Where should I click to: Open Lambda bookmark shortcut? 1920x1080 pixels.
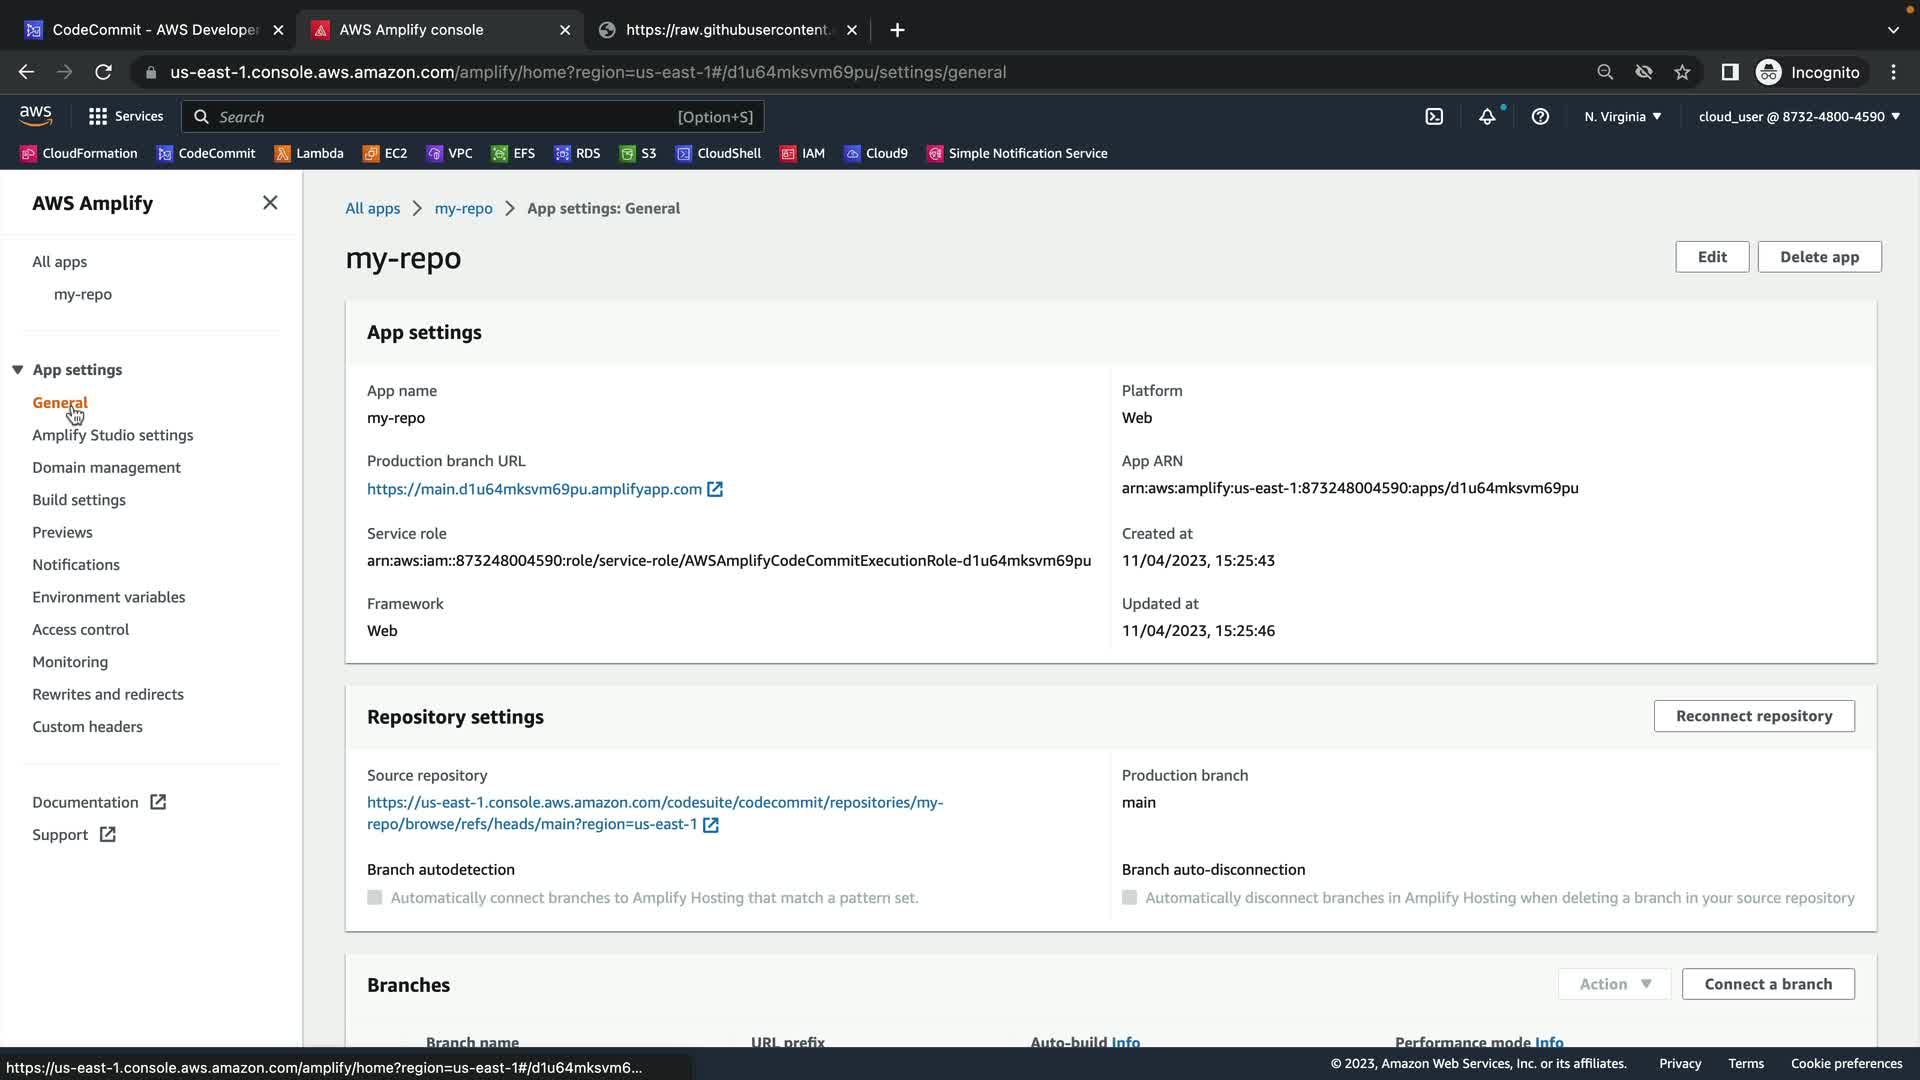[x=309, y=153]
